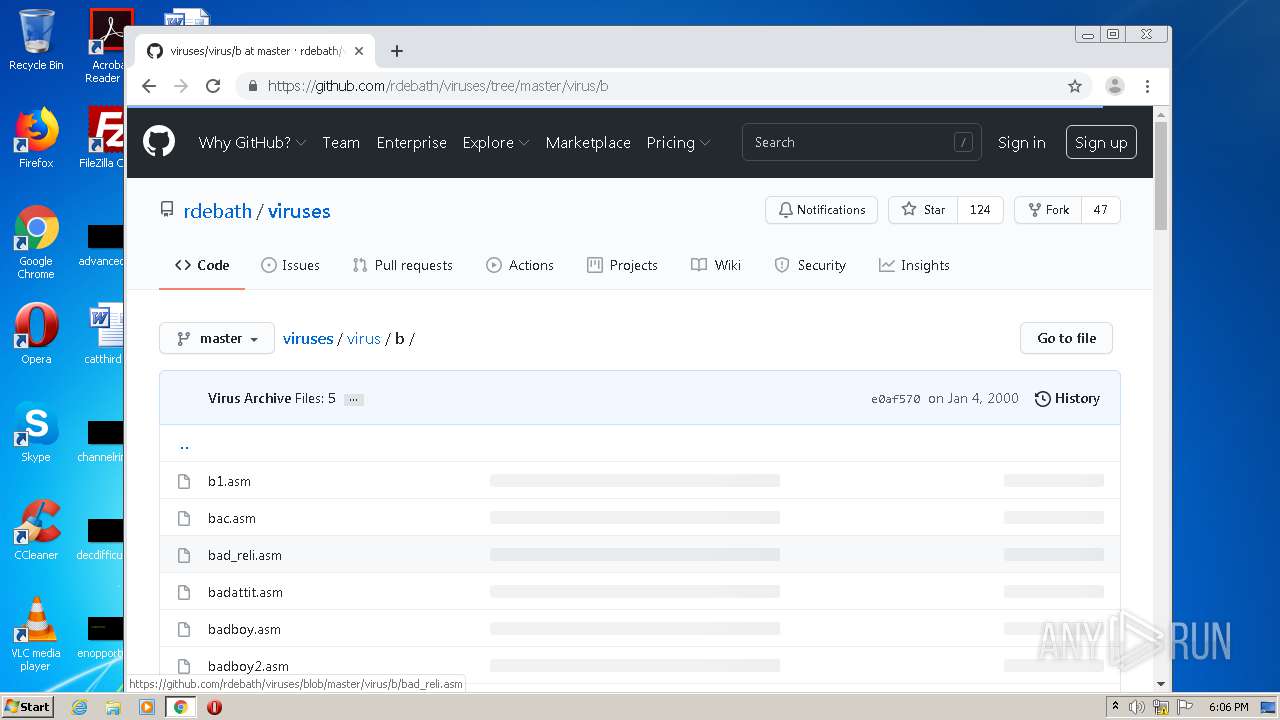Open Google Chrome desktop shortcut
Viewport: 1280px width, 720px height.
click(36, 242)
